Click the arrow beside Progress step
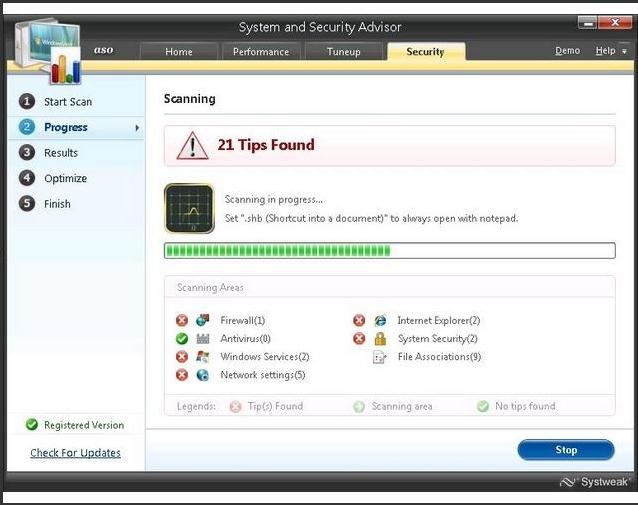 pos(137,128)
